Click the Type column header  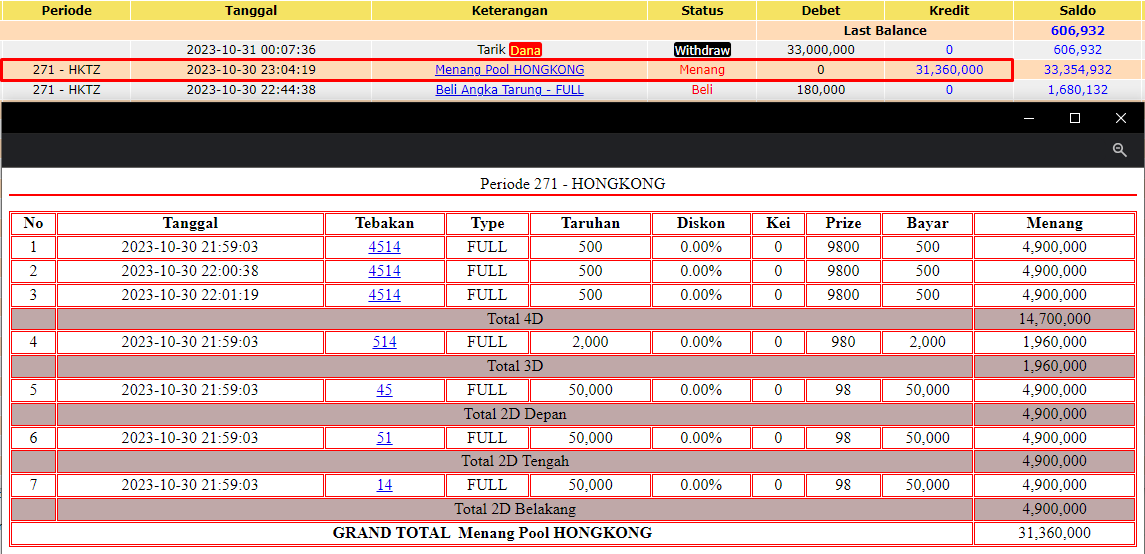point(487,223)
